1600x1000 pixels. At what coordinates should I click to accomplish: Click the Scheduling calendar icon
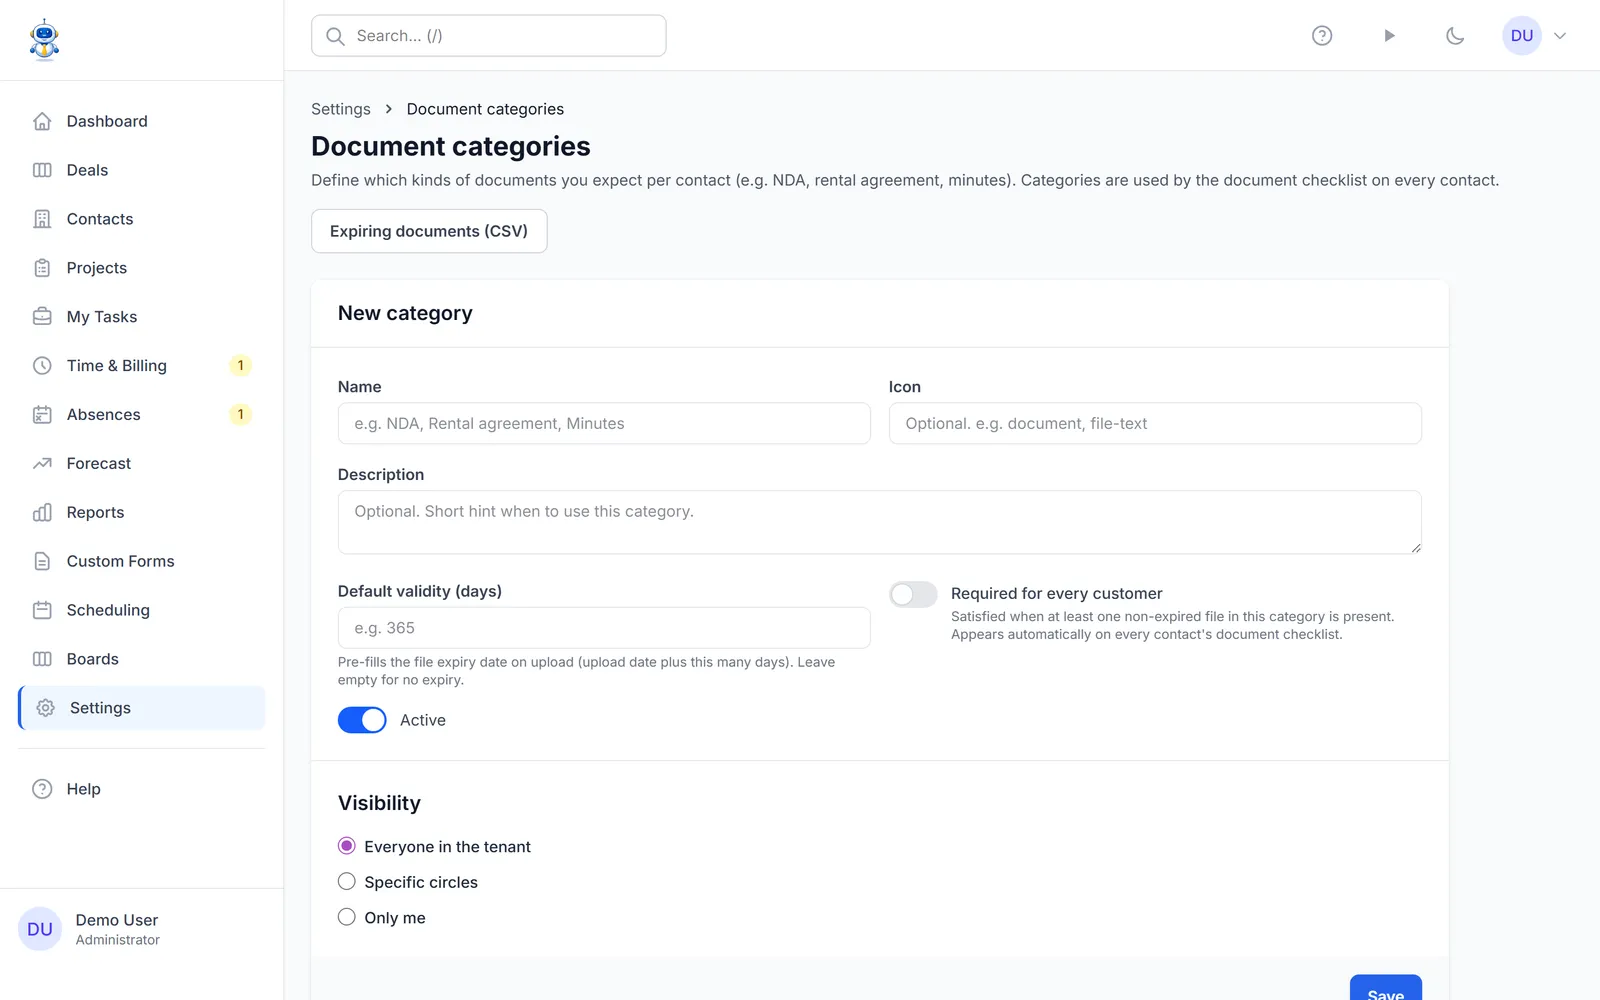tap(42, 610)
